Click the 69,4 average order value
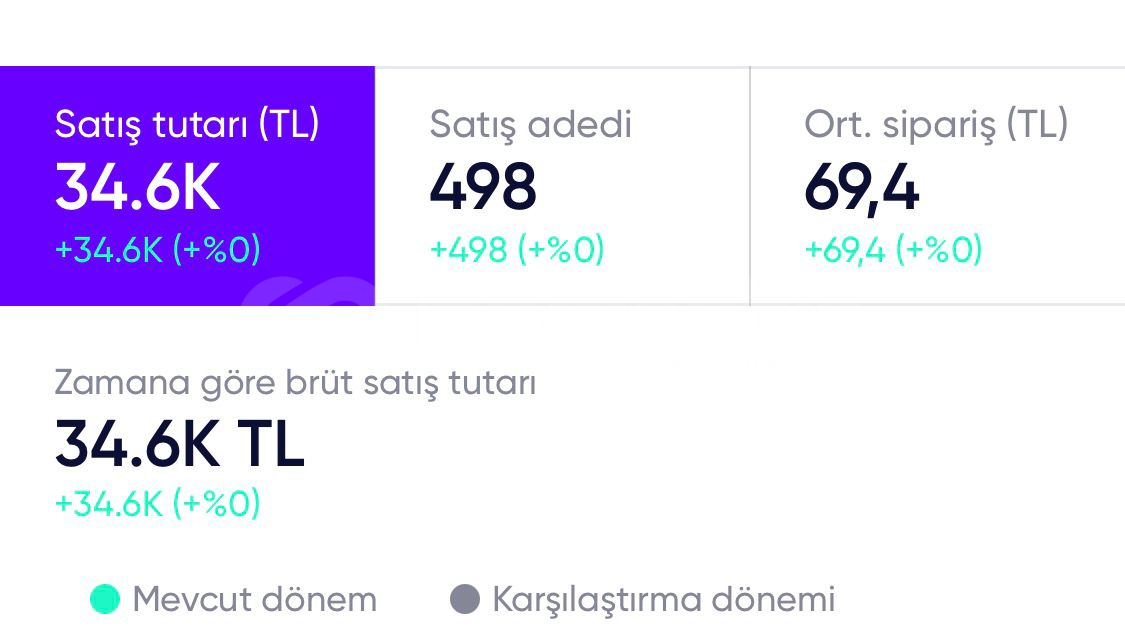This screenshot has width=1125, height=644. click(861, 188)
